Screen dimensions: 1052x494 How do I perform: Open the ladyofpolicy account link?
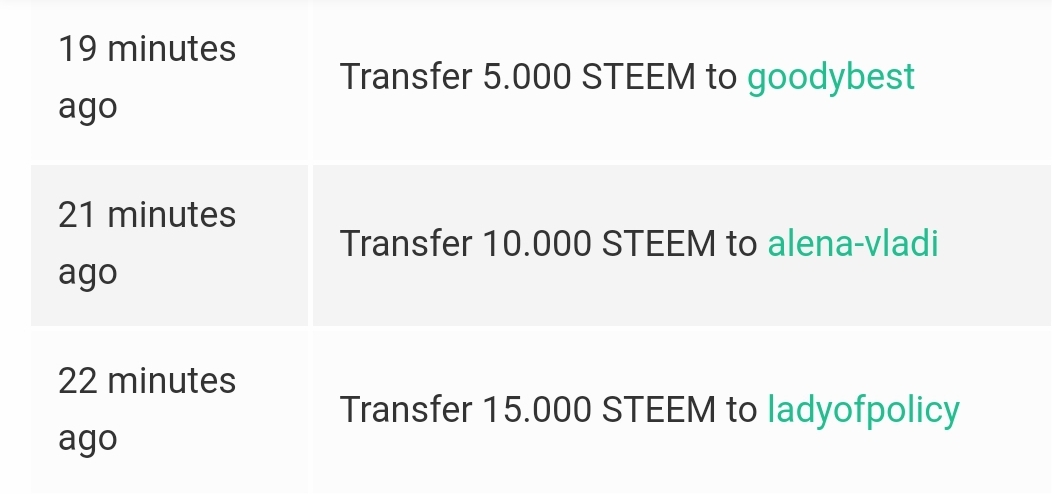863,410
